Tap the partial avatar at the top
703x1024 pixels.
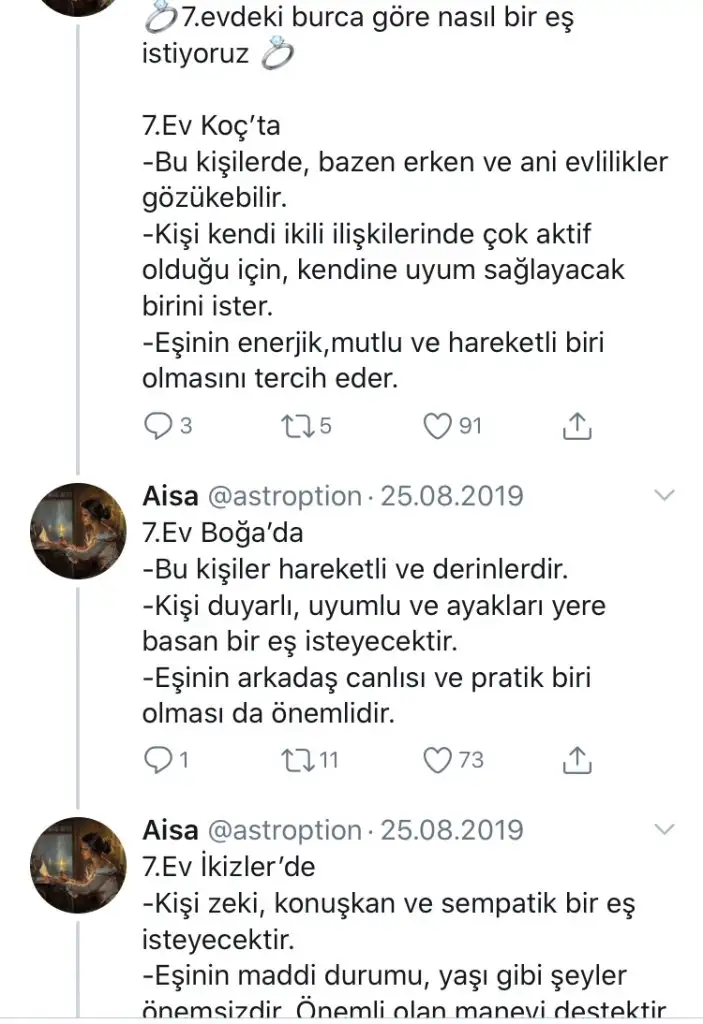tap(79, 8)
